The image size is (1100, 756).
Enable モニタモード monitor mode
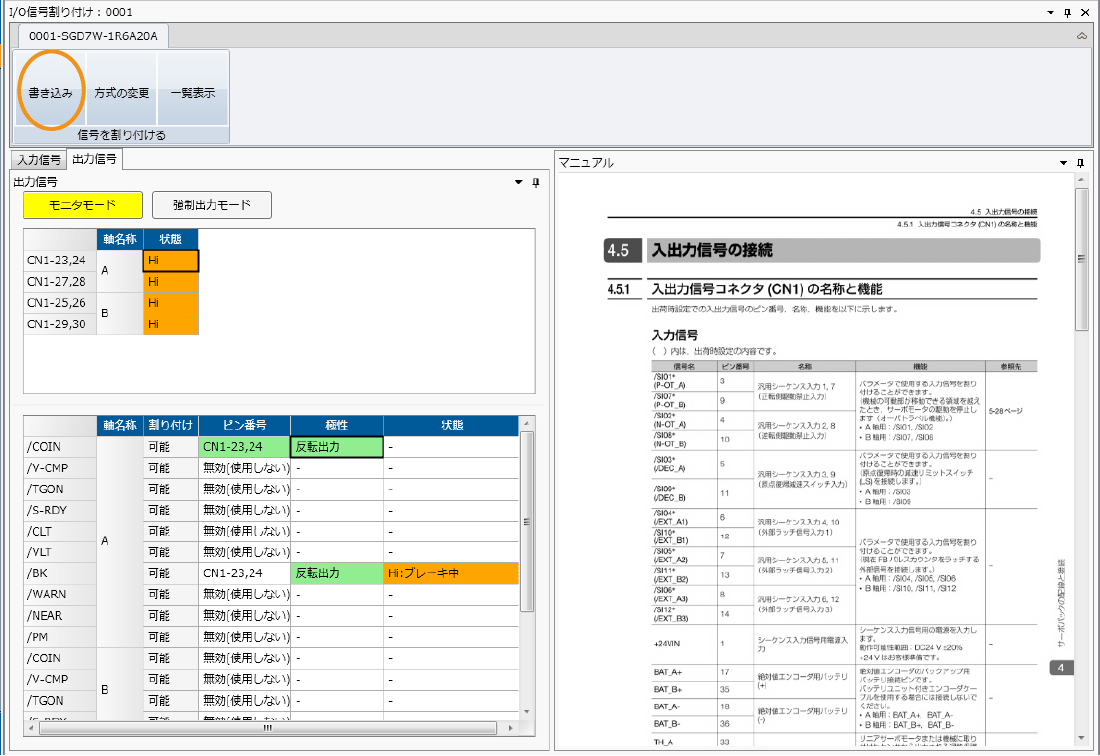point(83,205)
